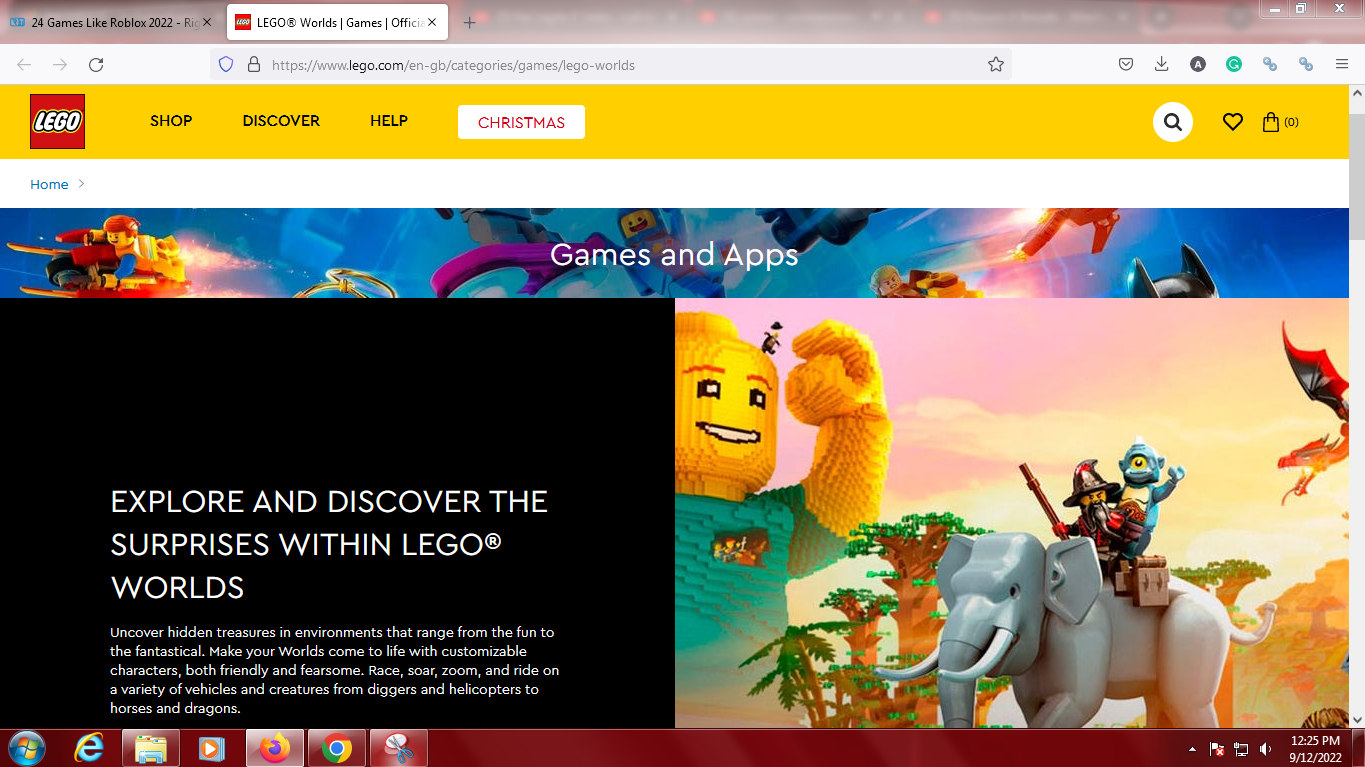The height and width of the screenshot is (767, 1365).
Task: Click the Grammarly extension icon
Action: click(1234, 65)
